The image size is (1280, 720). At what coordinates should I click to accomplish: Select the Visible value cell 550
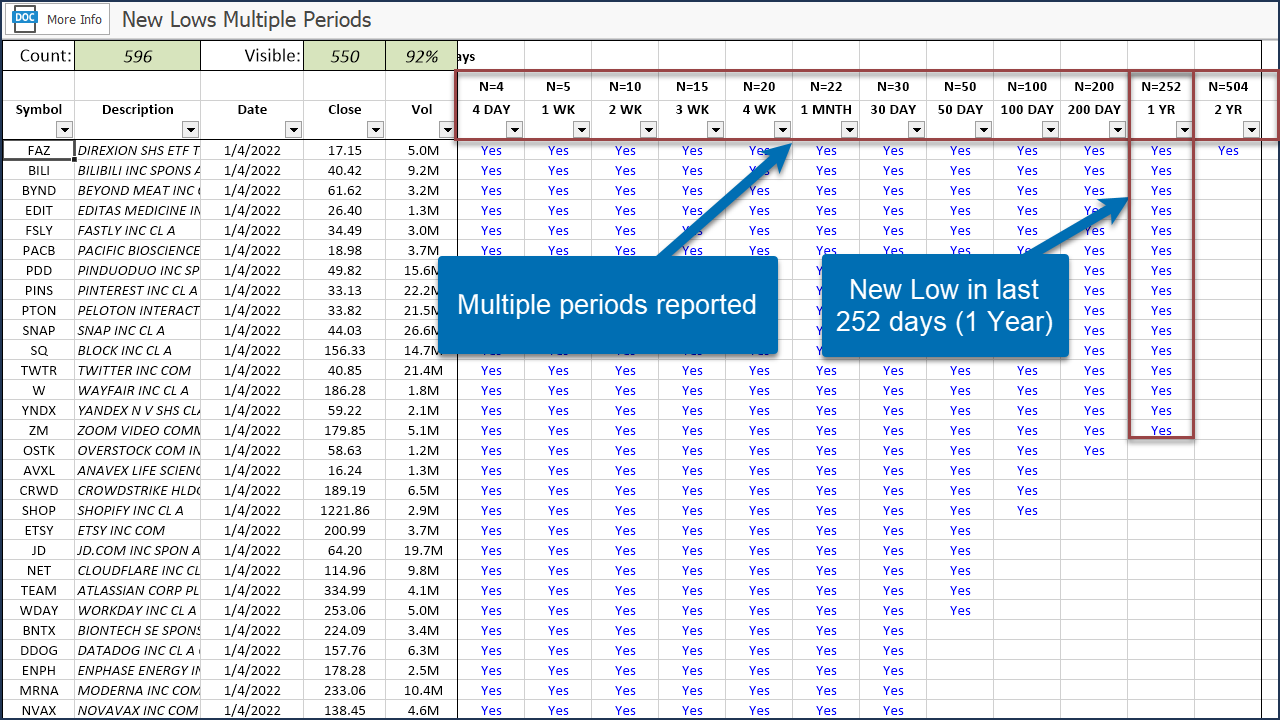(345, 56)
